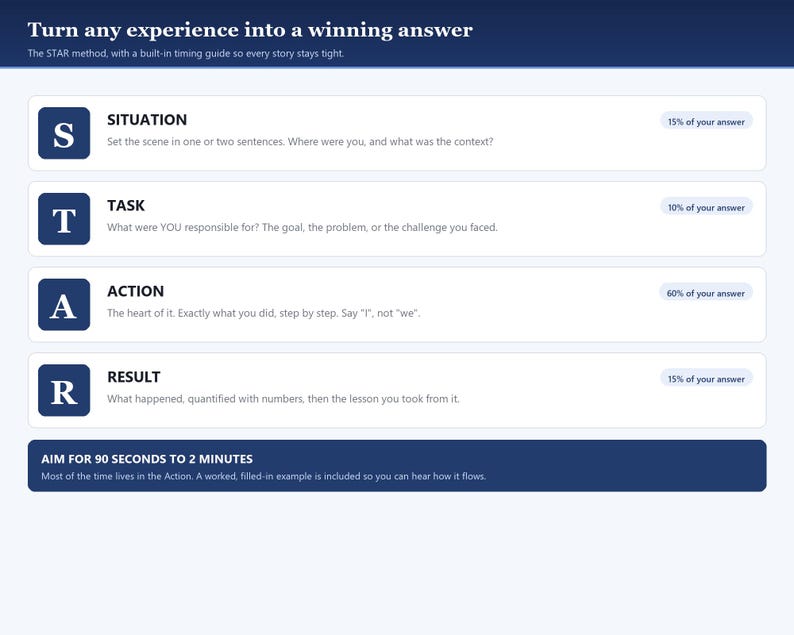Image resolution: width=794 pixels, height=635 pixels.
Task: Click the A letter tile for Action
Action: pos(64,304)
